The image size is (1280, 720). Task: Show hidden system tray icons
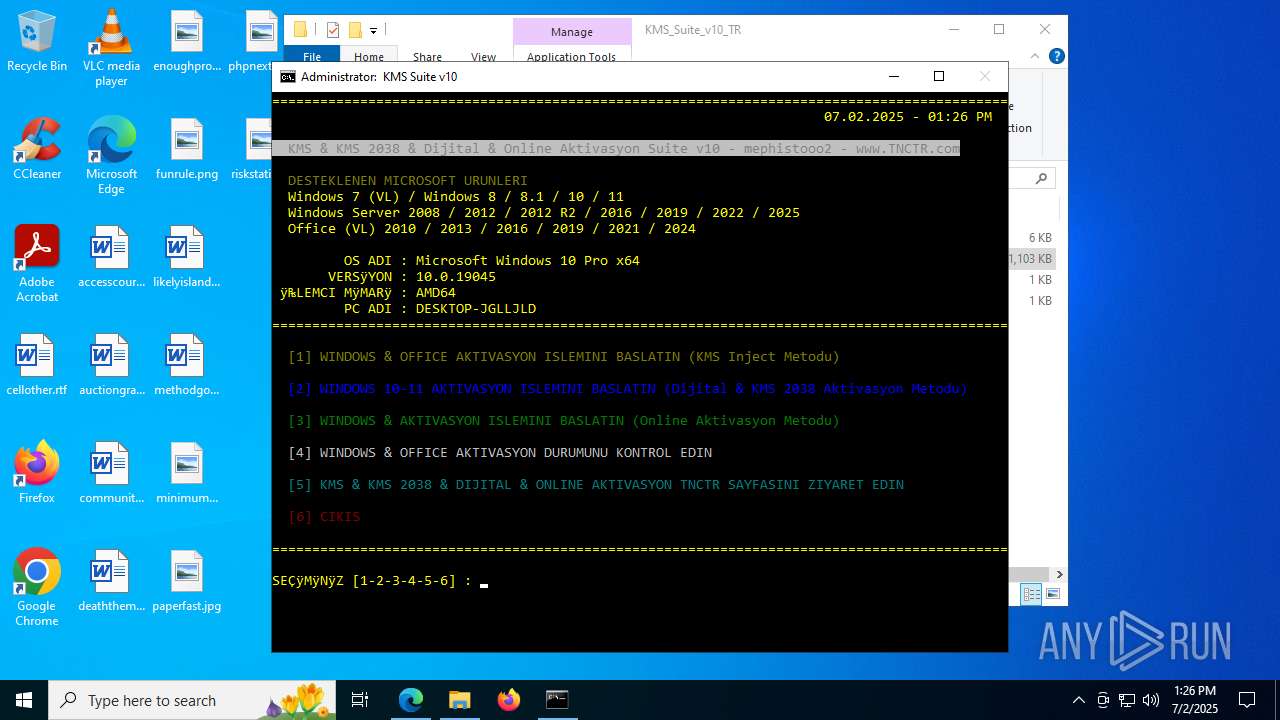(x=1078, y=700)
